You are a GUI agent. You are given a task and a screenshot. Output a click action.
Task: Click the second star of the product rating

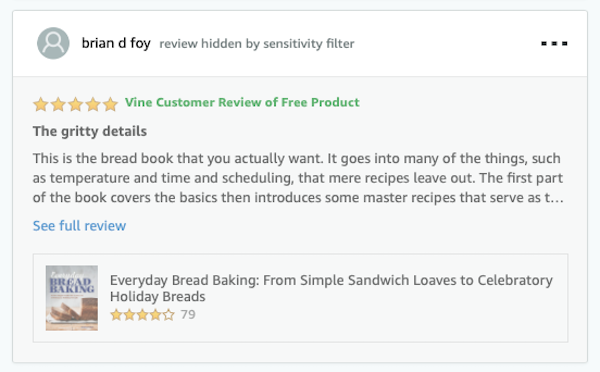[x=129, y=315]
